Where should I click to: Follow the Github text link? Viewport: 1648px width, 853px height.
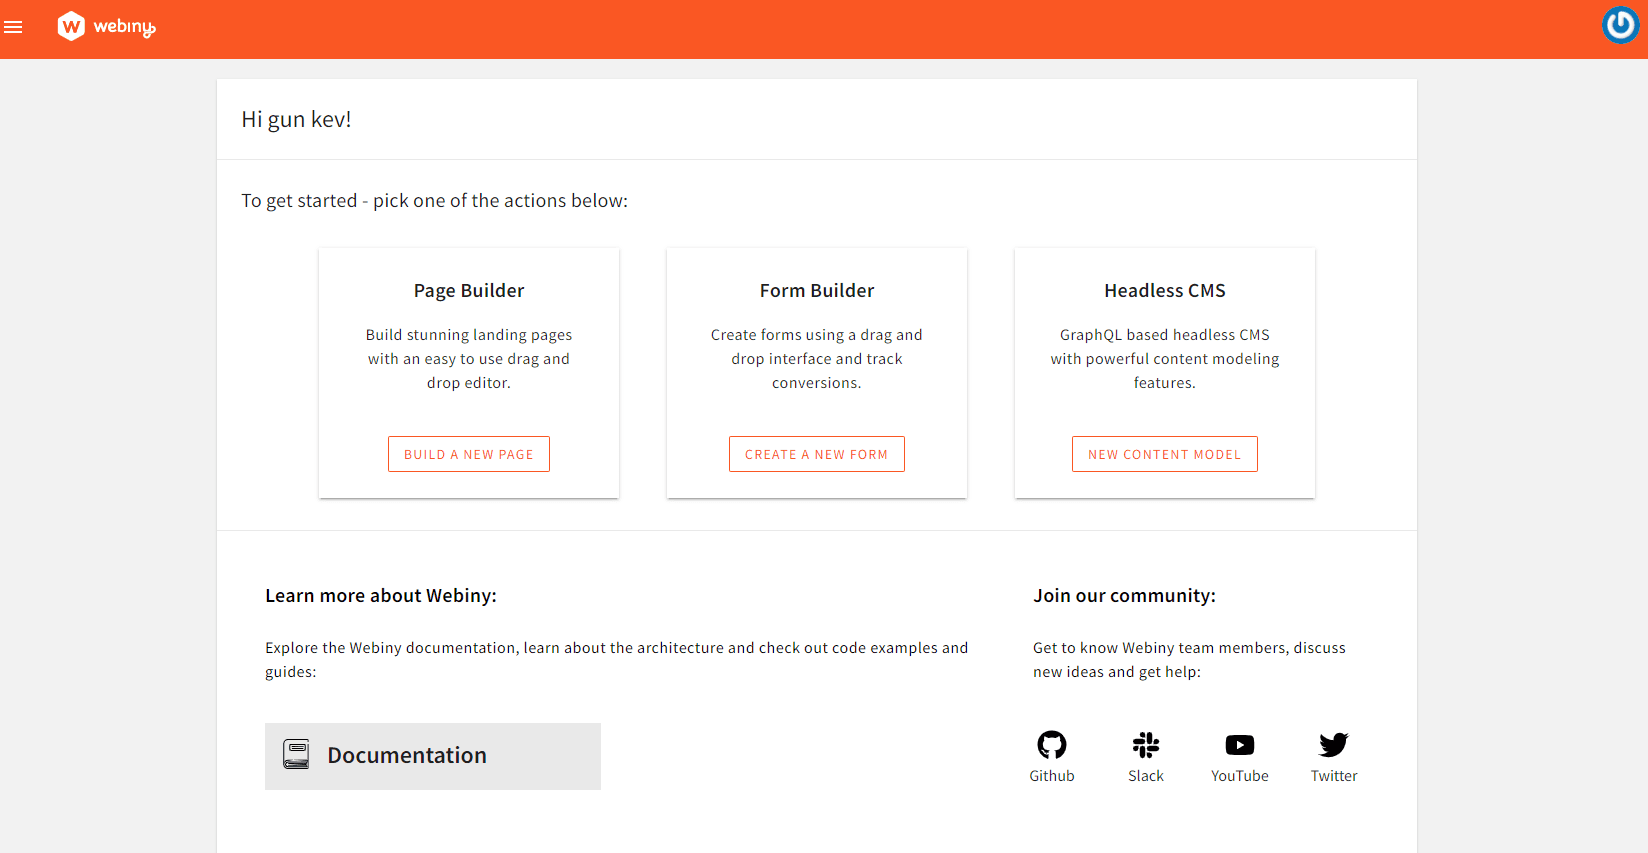coord(1052,776)
